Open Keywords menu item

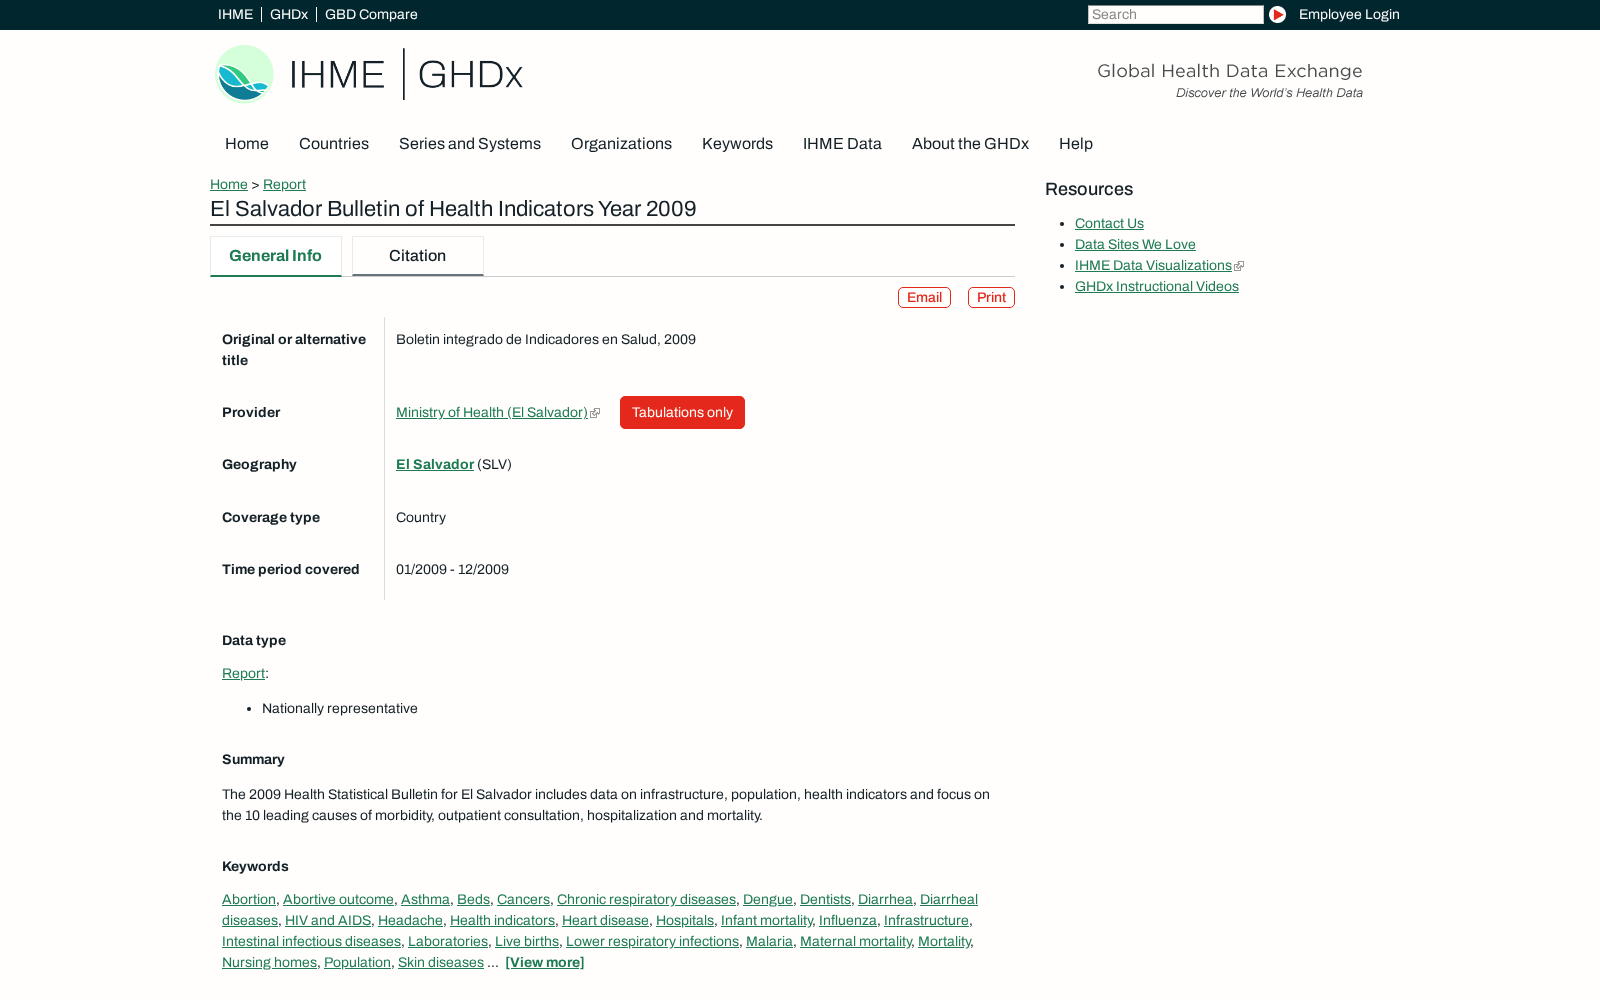click(737, 144)
